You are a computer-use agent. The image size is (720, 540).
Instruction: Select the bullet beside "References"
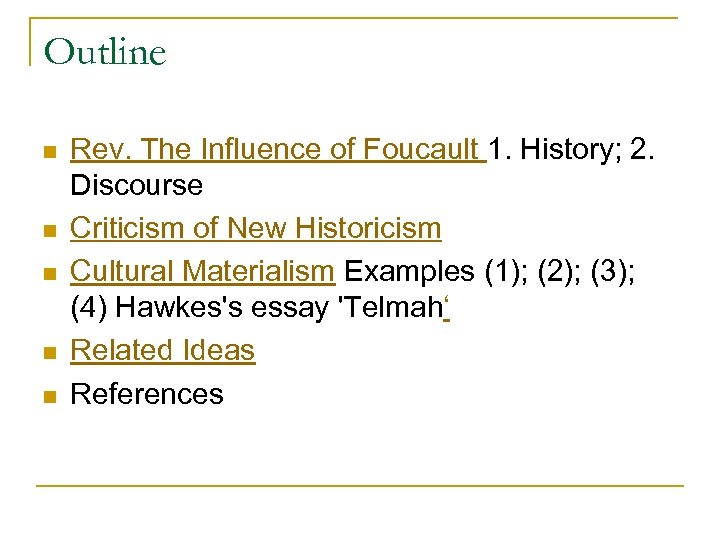[x=48, y=396]
